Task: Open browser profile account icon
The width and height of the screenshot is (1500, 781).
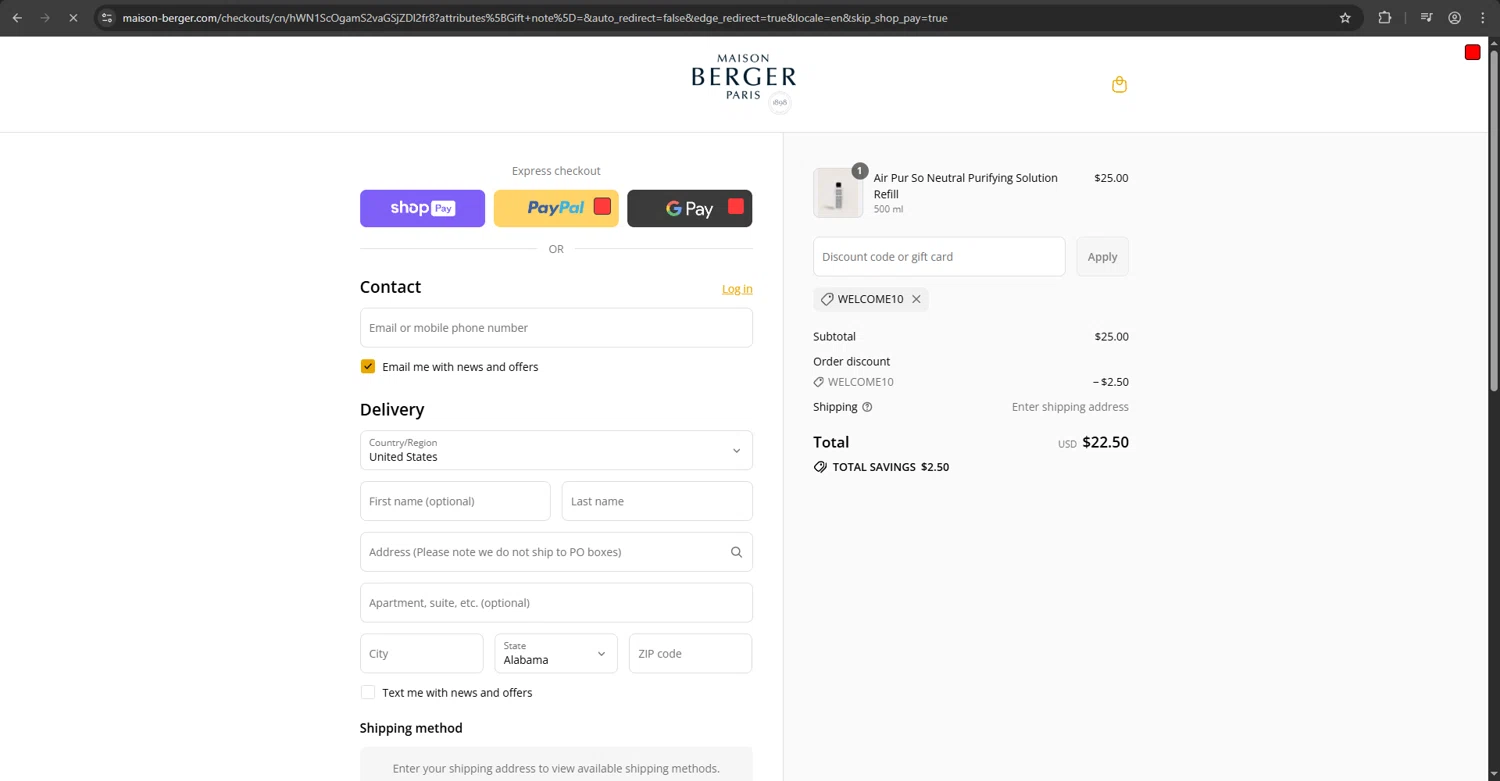Action: [1455, 18]
